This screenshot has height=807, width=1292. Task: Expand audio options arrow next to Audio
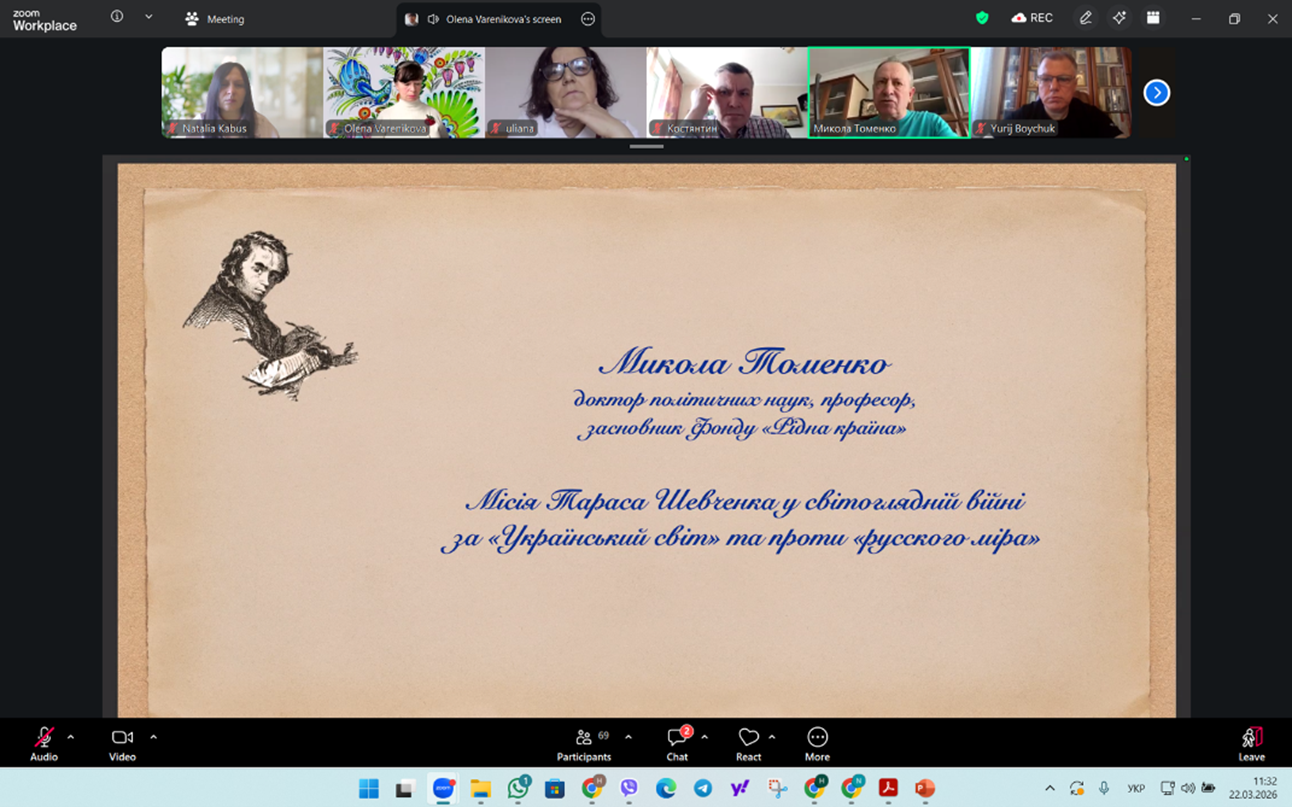pos(70,737)
